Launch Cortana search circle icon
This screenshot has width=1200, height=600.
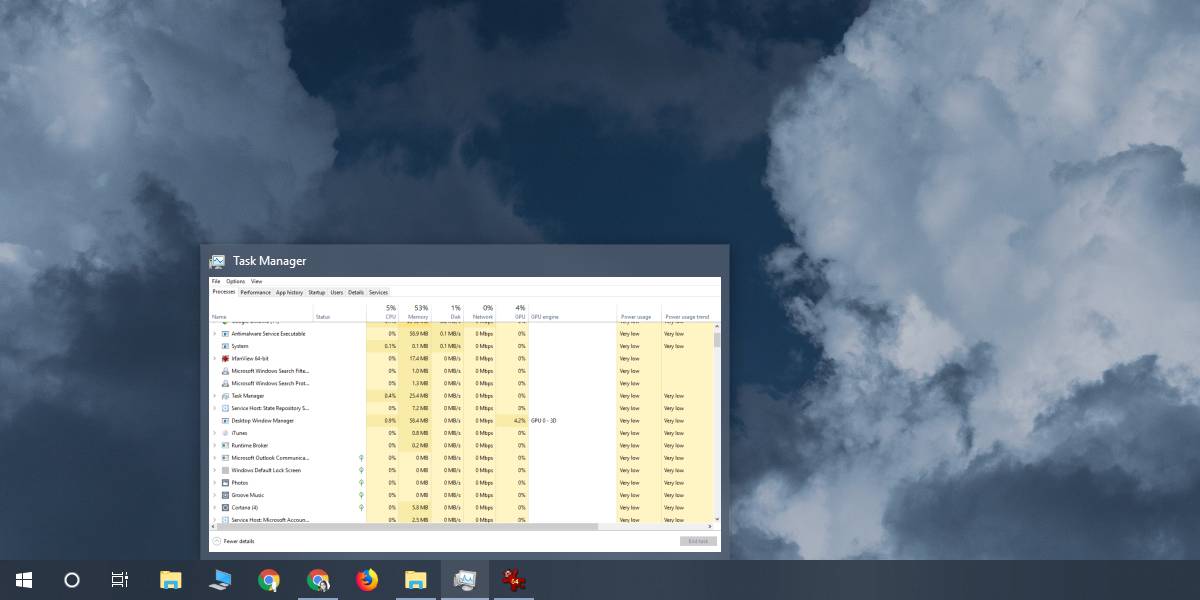(72, 580)
